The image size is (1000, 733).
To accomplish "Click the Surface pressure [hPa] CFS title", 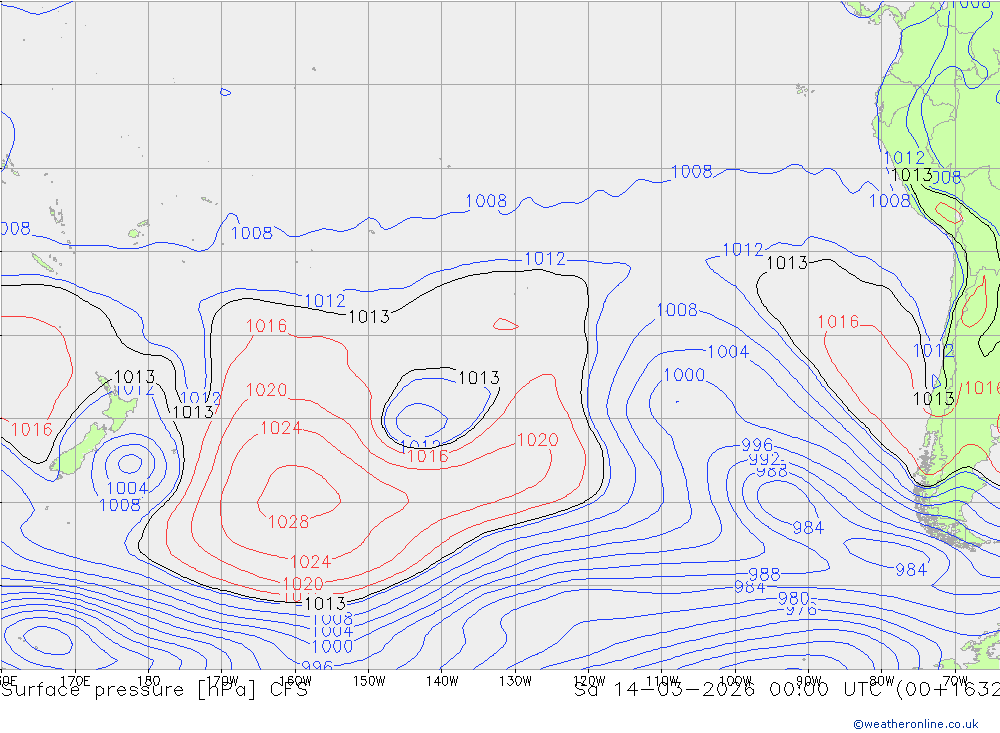I will pos(154,690).
